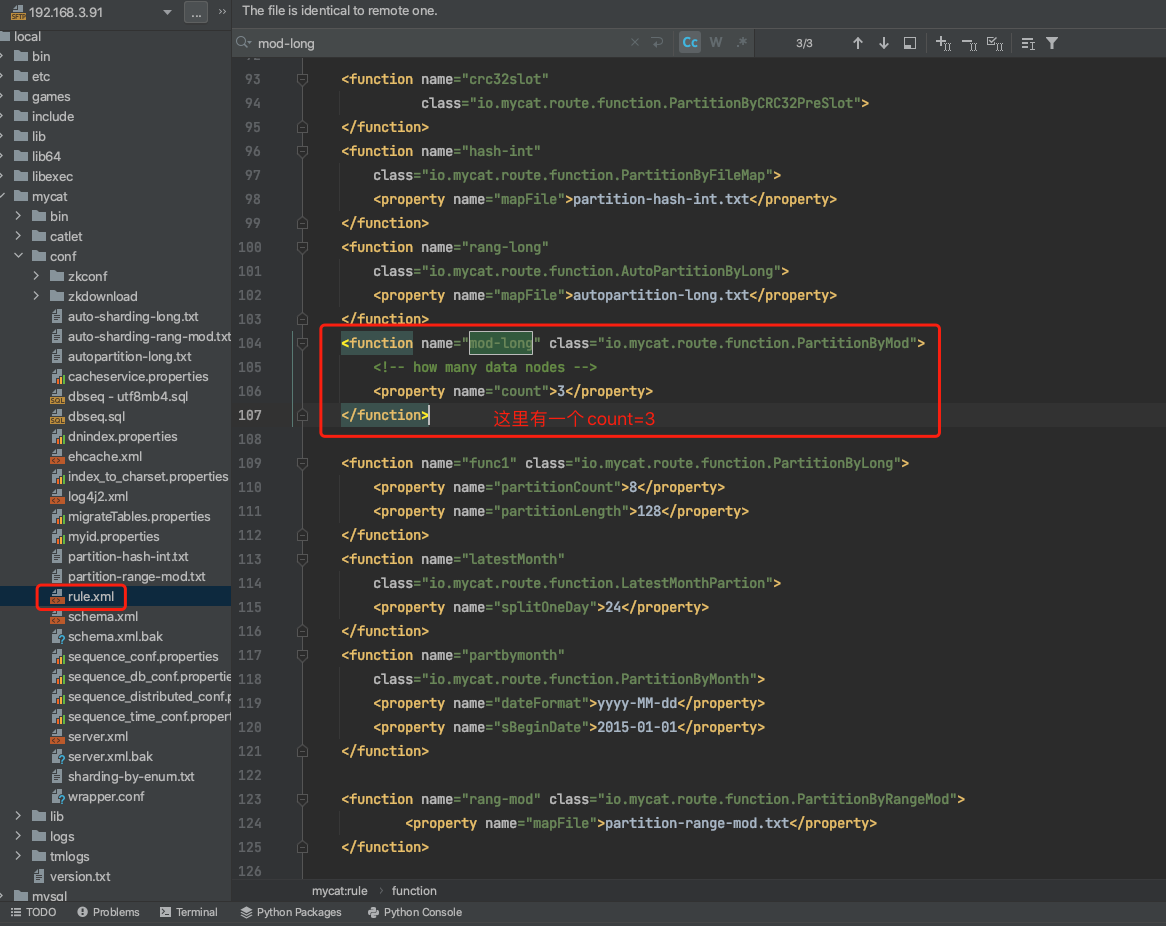The width and height of the screenshot is (1166, 926).
Task: Toggle Words search option
Action: point(716,43)
